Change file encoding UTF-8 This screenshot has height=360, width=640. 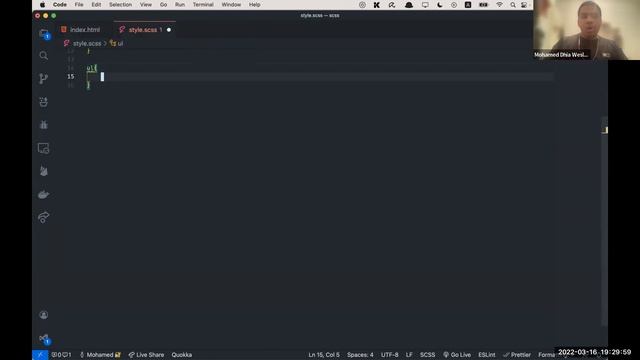click(389, 355)
